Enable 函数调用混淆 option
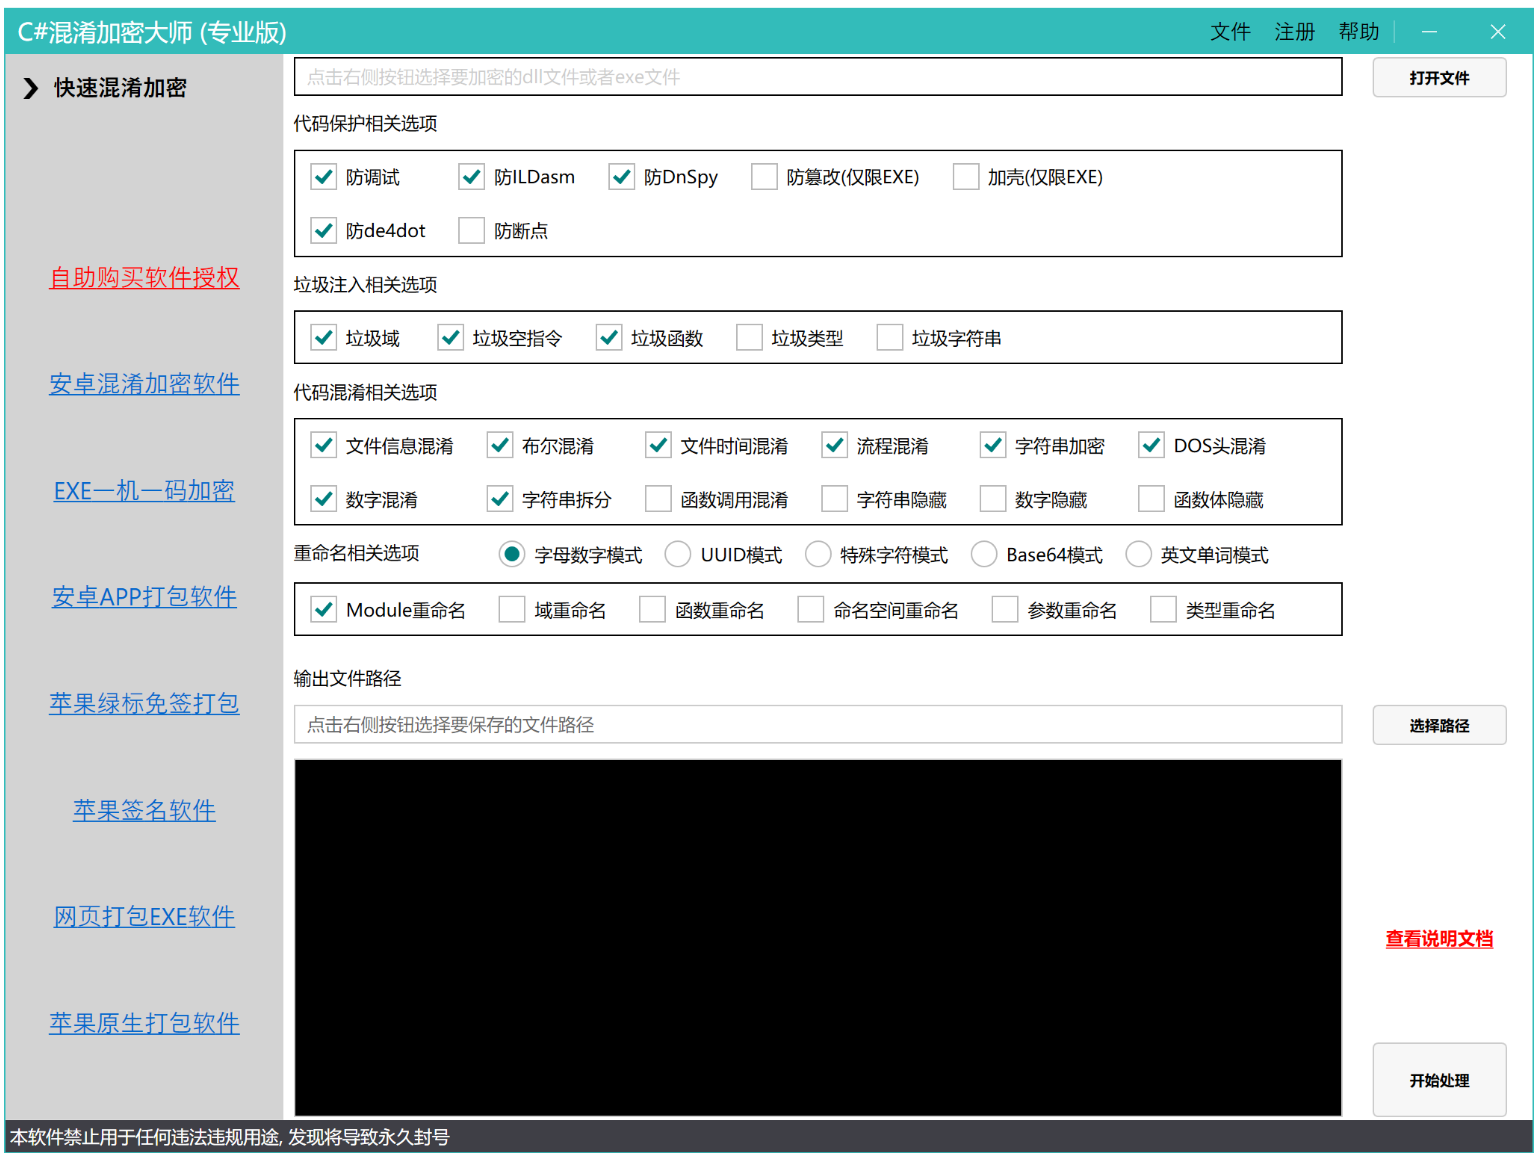1538x1154 pixels. pyautogui.click(x=657, y=498)
